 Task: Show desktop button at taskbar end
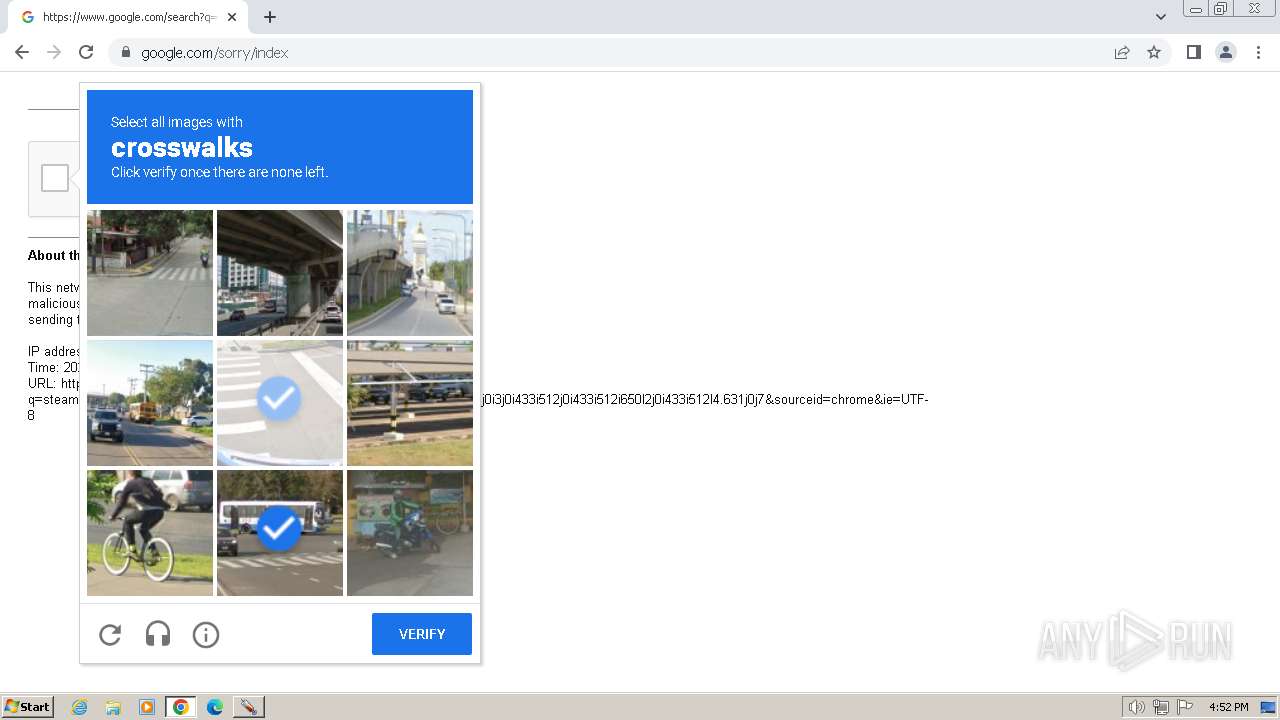(x=1268, y=707)
